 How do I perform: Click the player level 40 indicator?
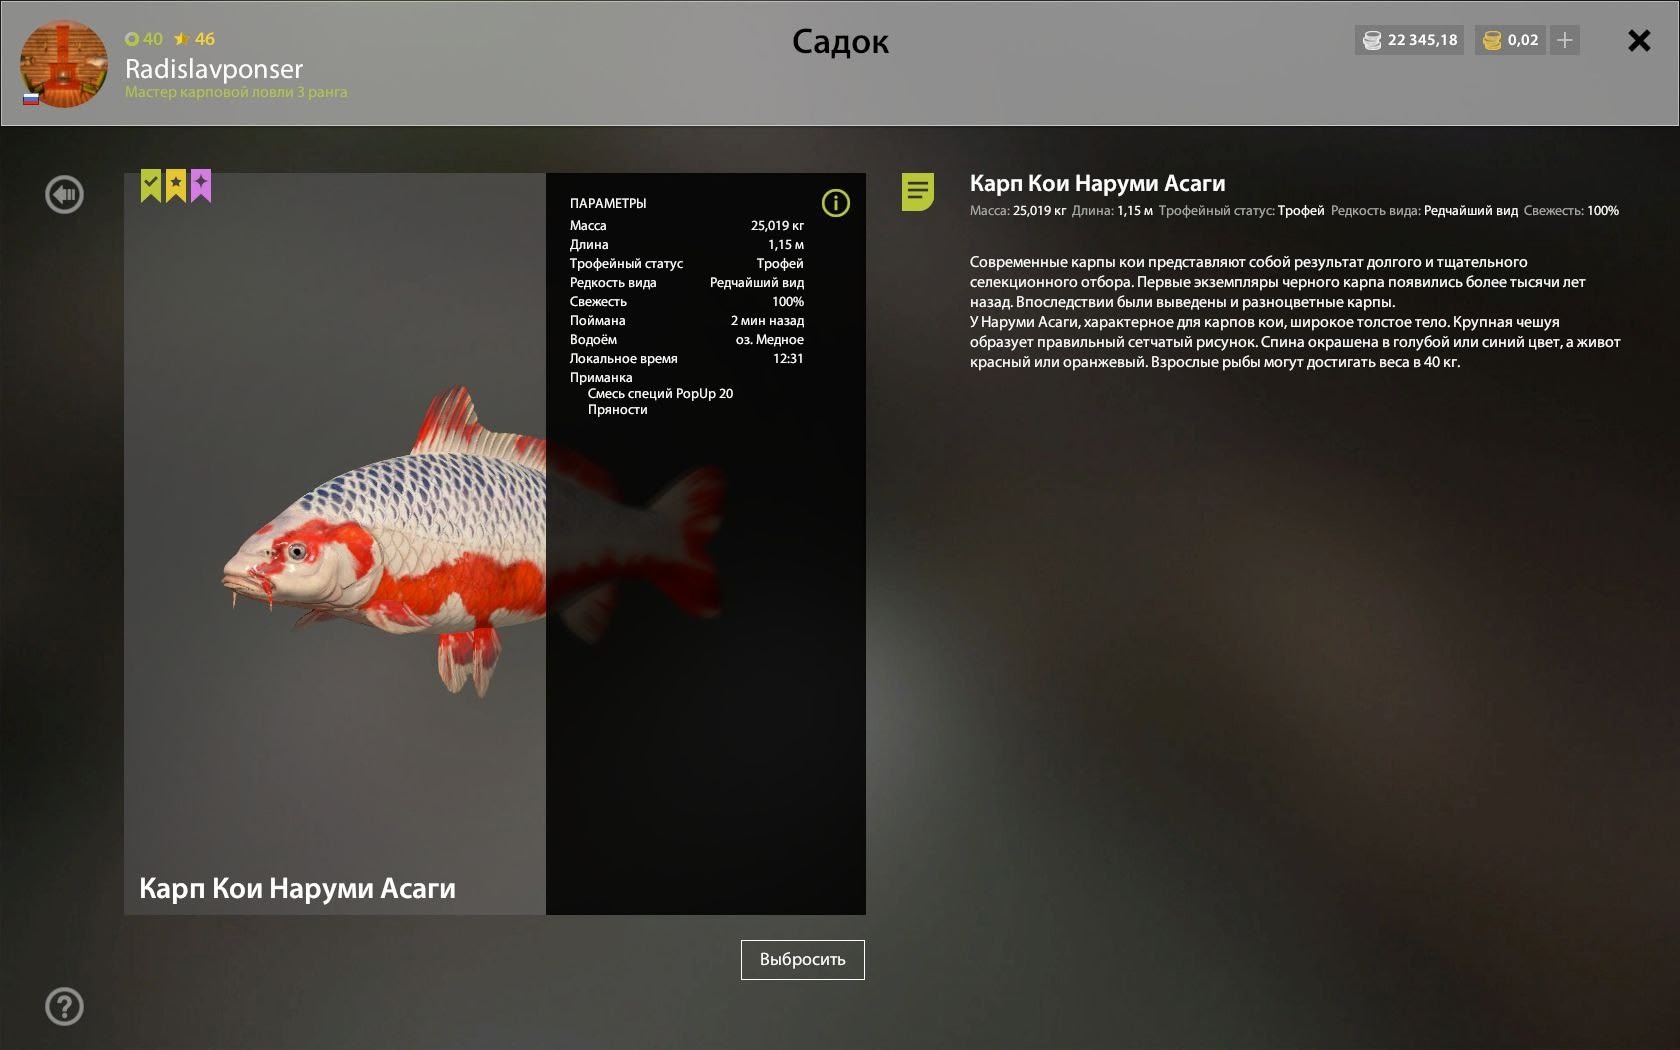pos(144,39)
